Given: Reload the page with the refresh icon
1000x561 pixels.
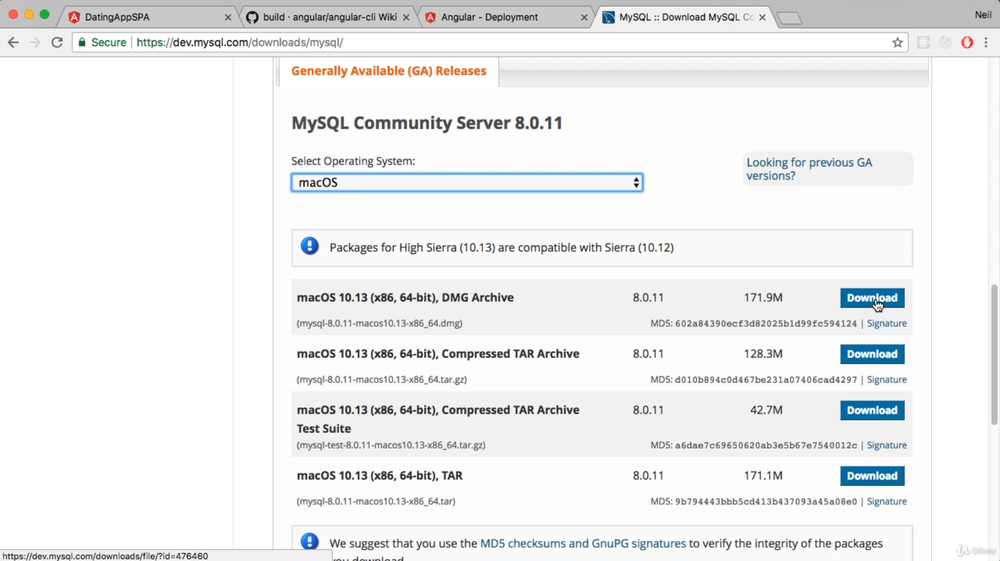Looking at the screenshot, I should 57,42.
